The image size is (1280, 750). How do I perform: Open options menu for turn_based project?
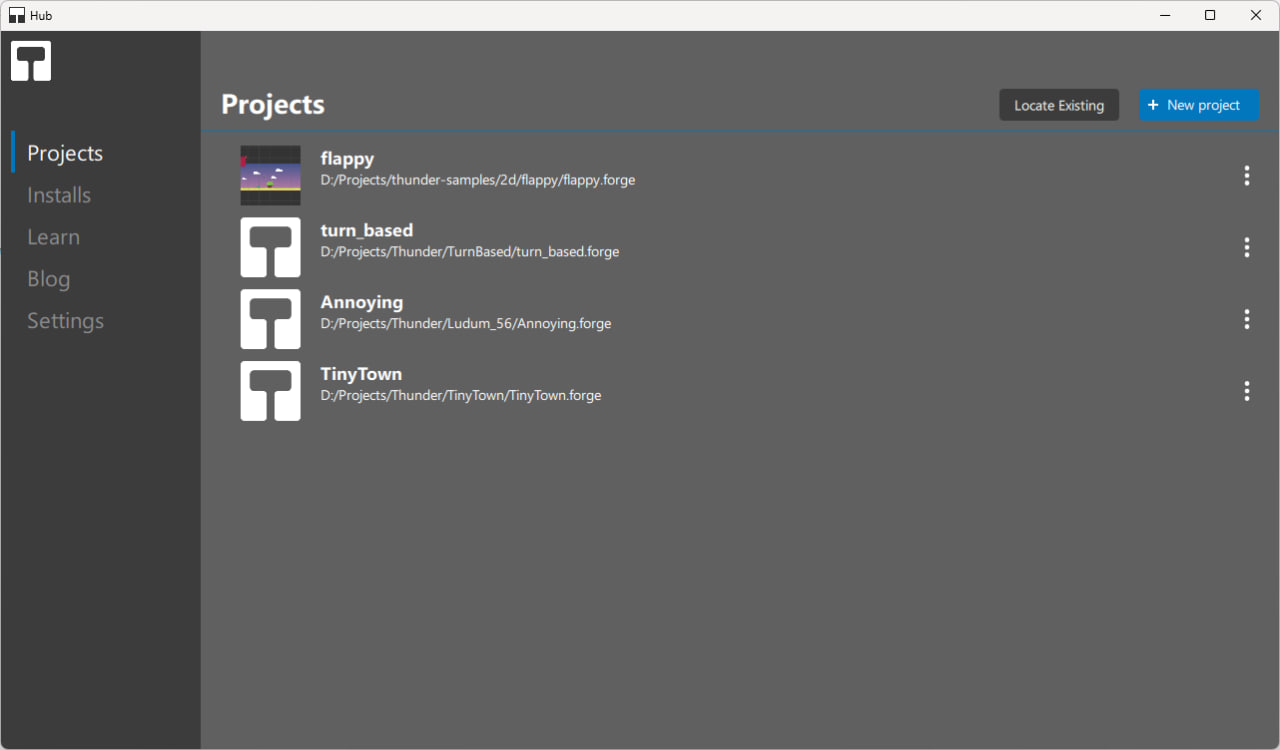pyautogui.click(x=1246, y=248)
